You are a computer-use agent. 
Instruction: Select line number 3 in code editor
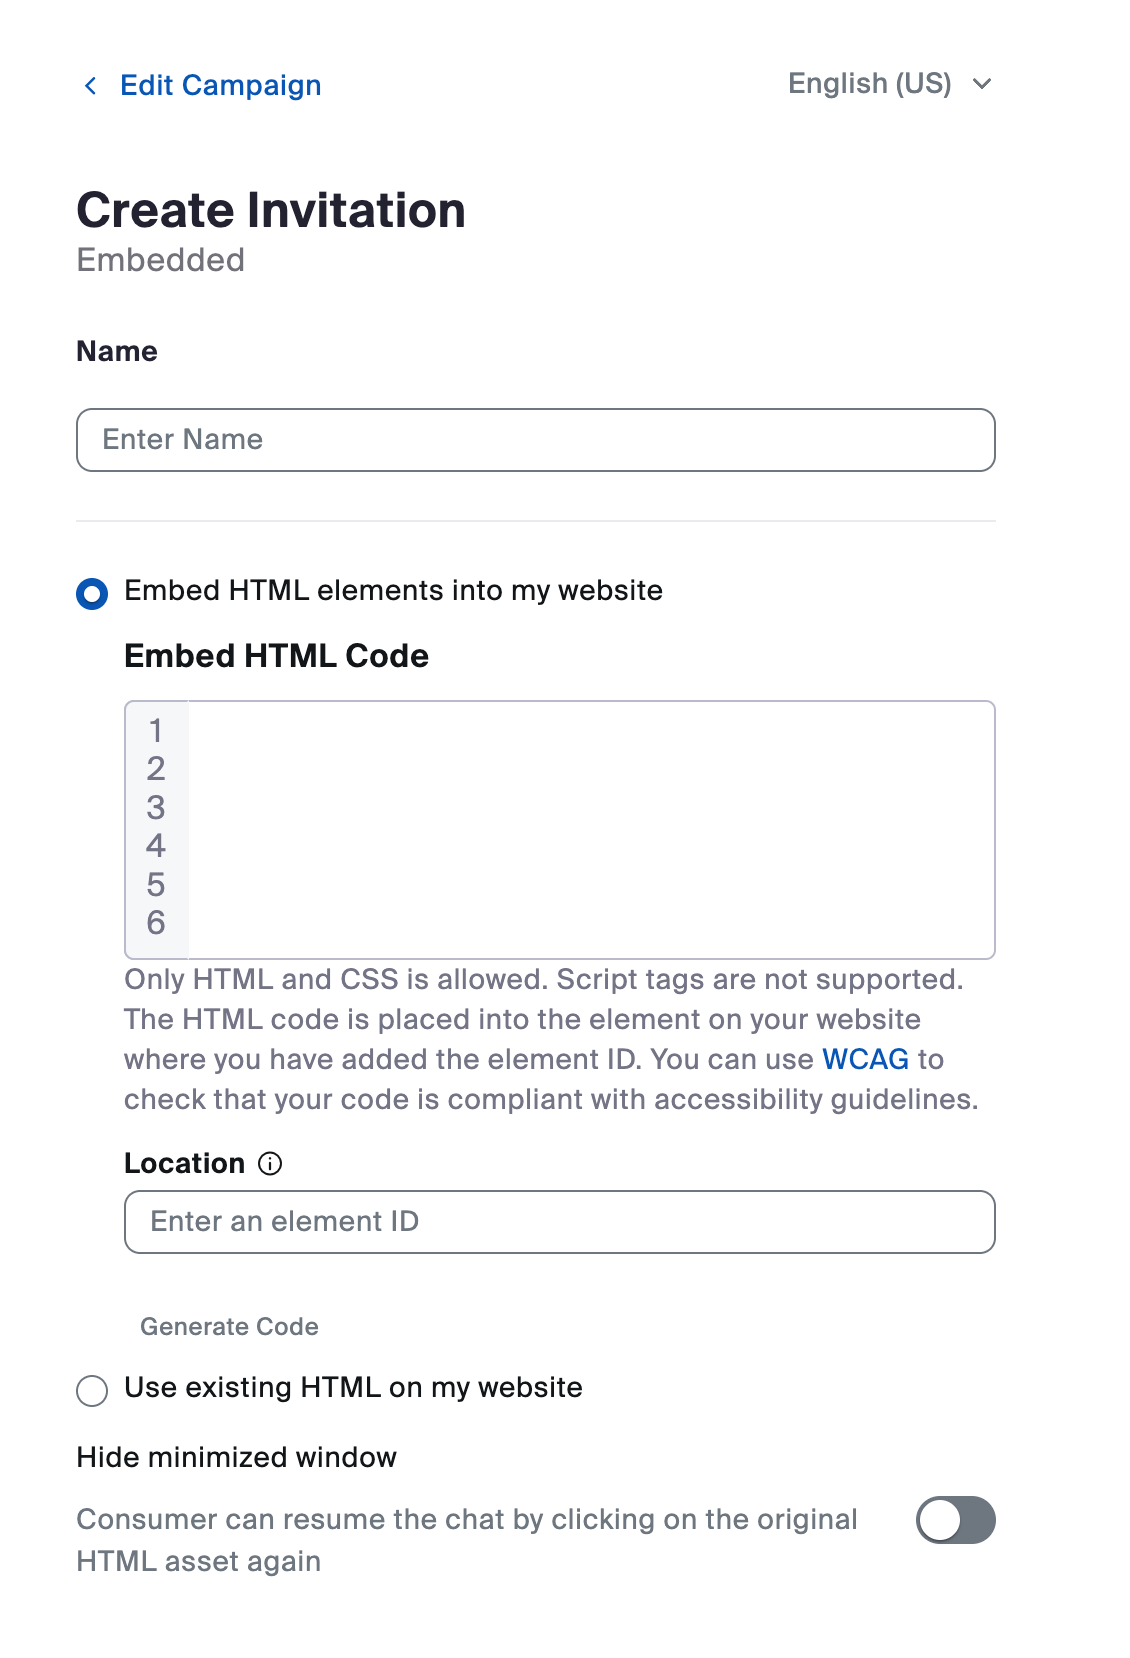click(156, 809)
